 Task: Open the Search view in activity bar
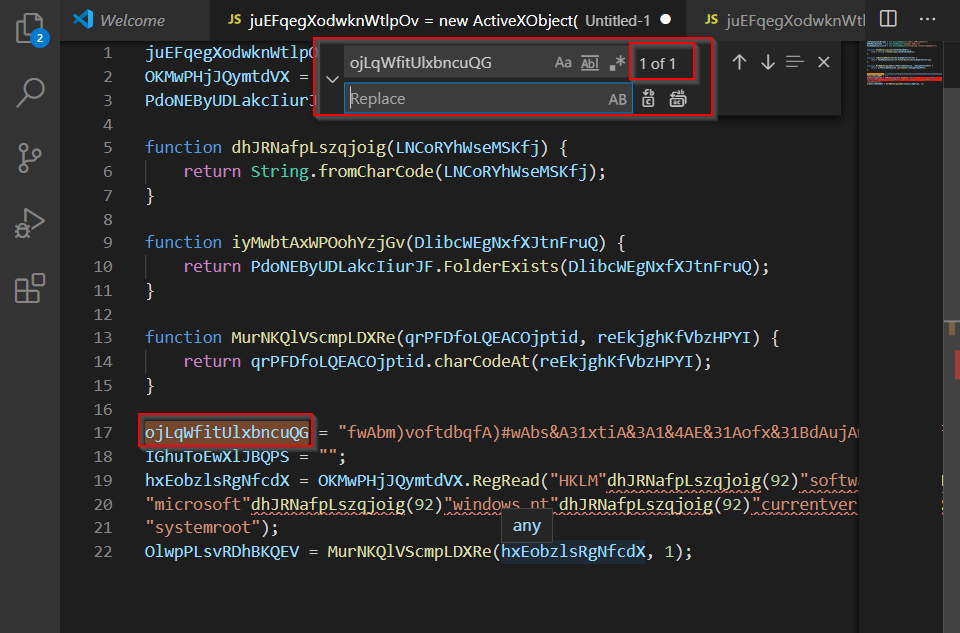click(30, 92)
